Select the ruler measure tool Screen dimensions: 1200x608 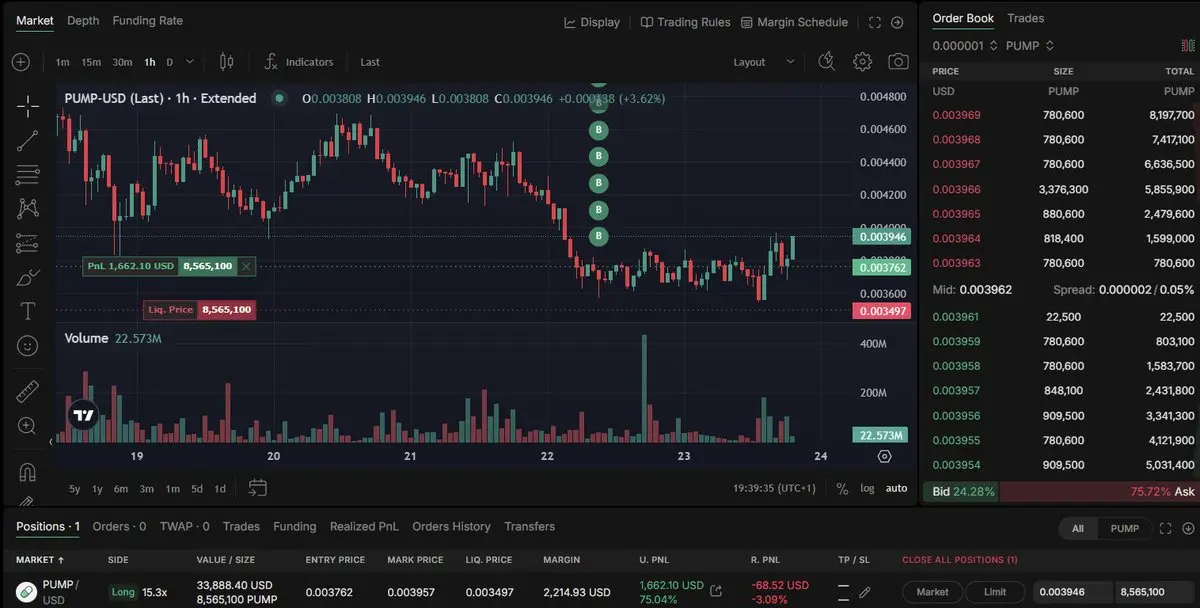pos(27,391)
